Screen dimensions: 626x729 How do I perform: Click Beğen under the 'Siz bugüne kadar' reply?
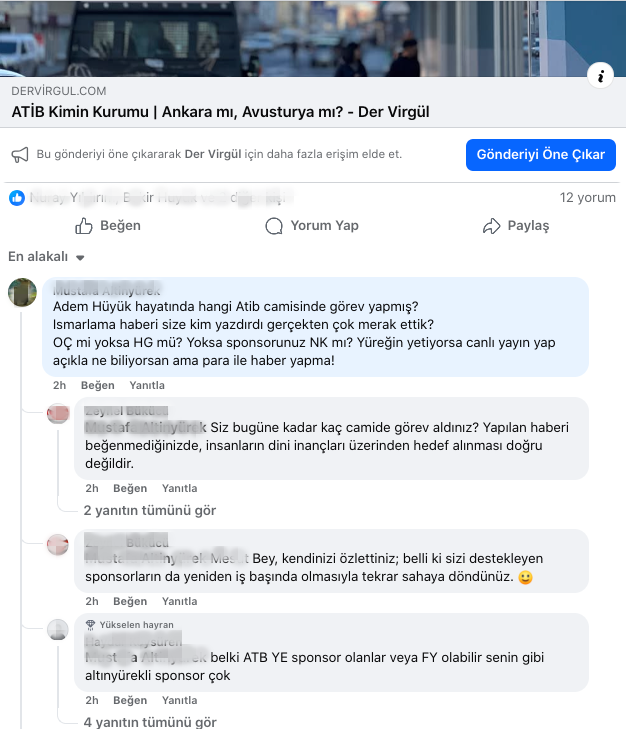tap(130, 488)
